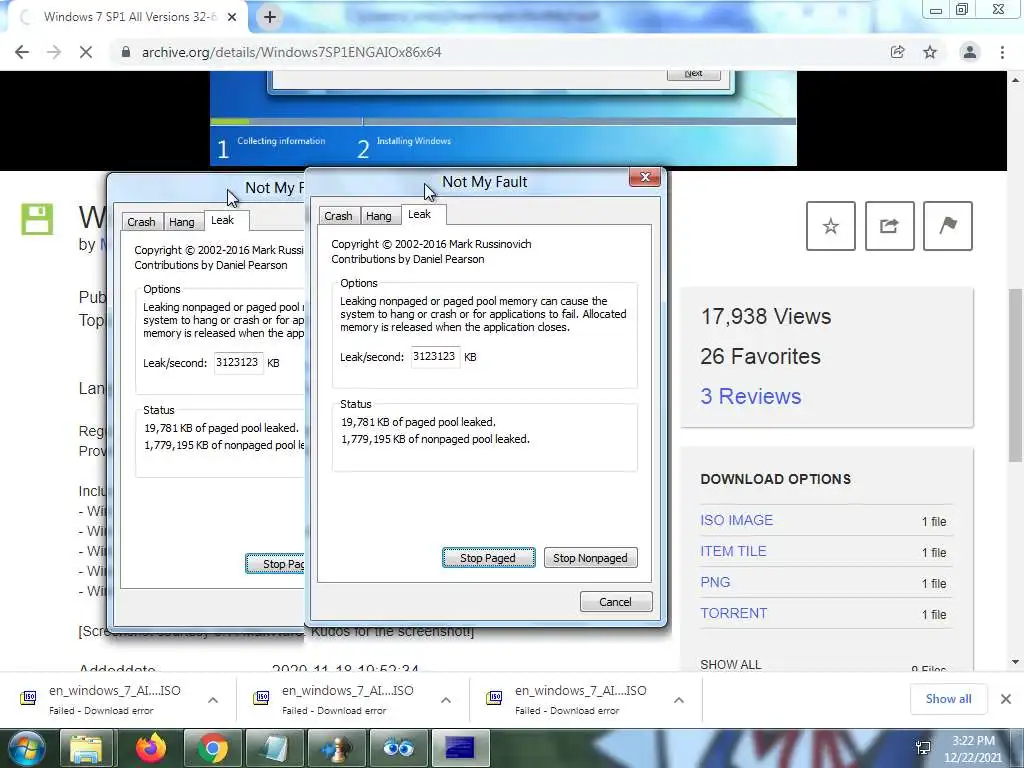
Task: Click the share page icon in address bar
Action: [897, 52]
